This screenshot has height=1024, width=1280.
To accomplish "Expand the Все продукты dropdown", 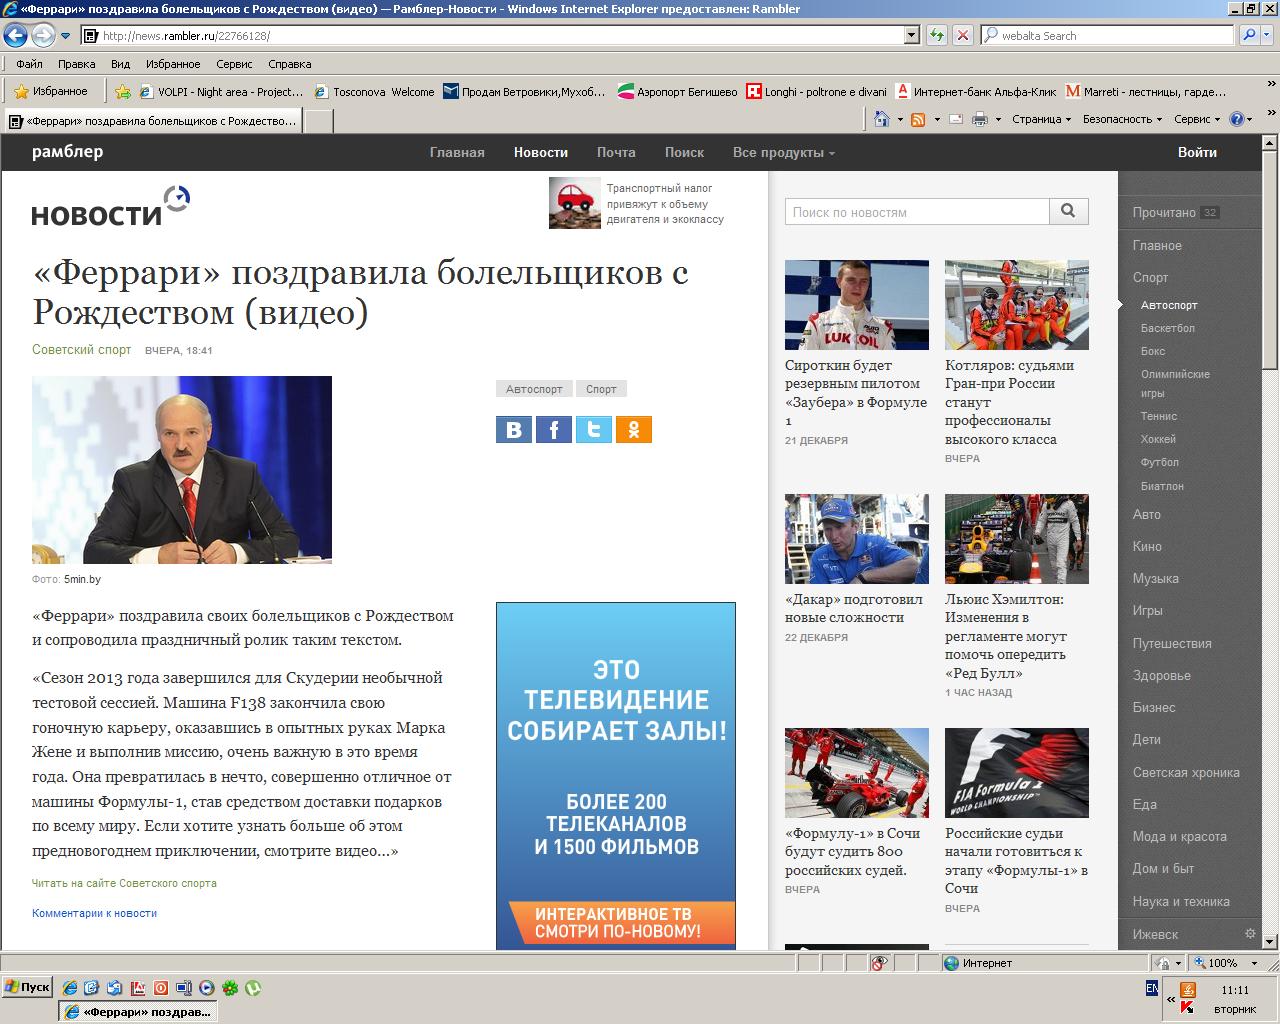I will point(783,153).
